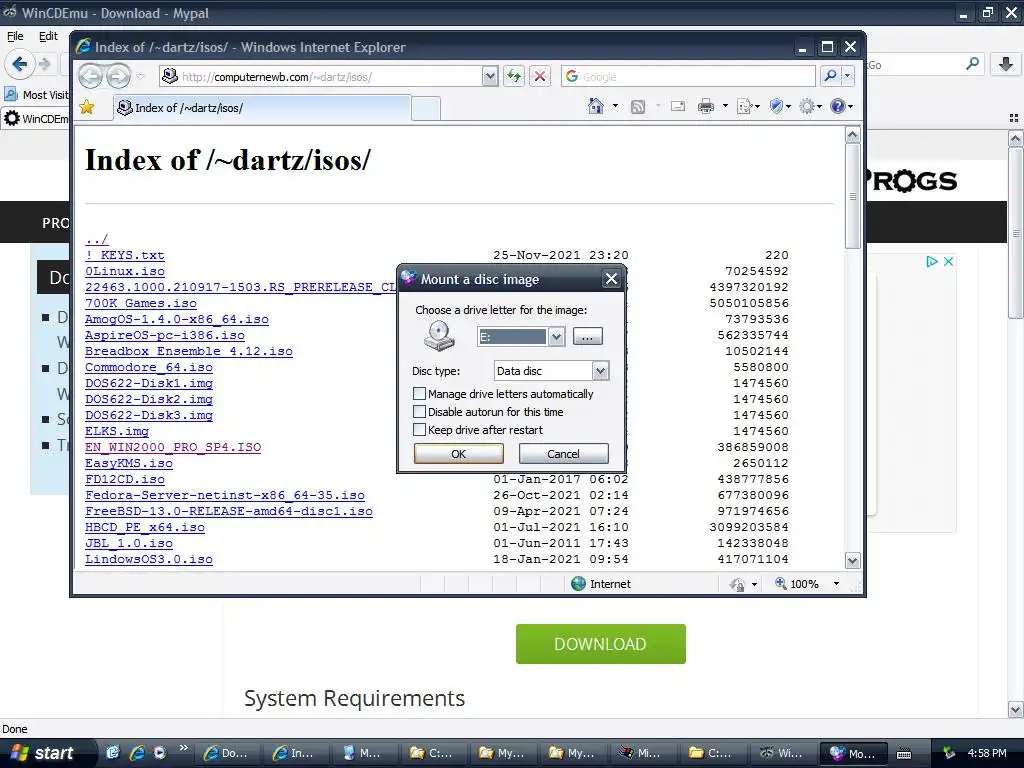The width and height of the screenshot is (1024, 768).
Task: Click the Google search box in IE
Action: click(x=688, y=76)
